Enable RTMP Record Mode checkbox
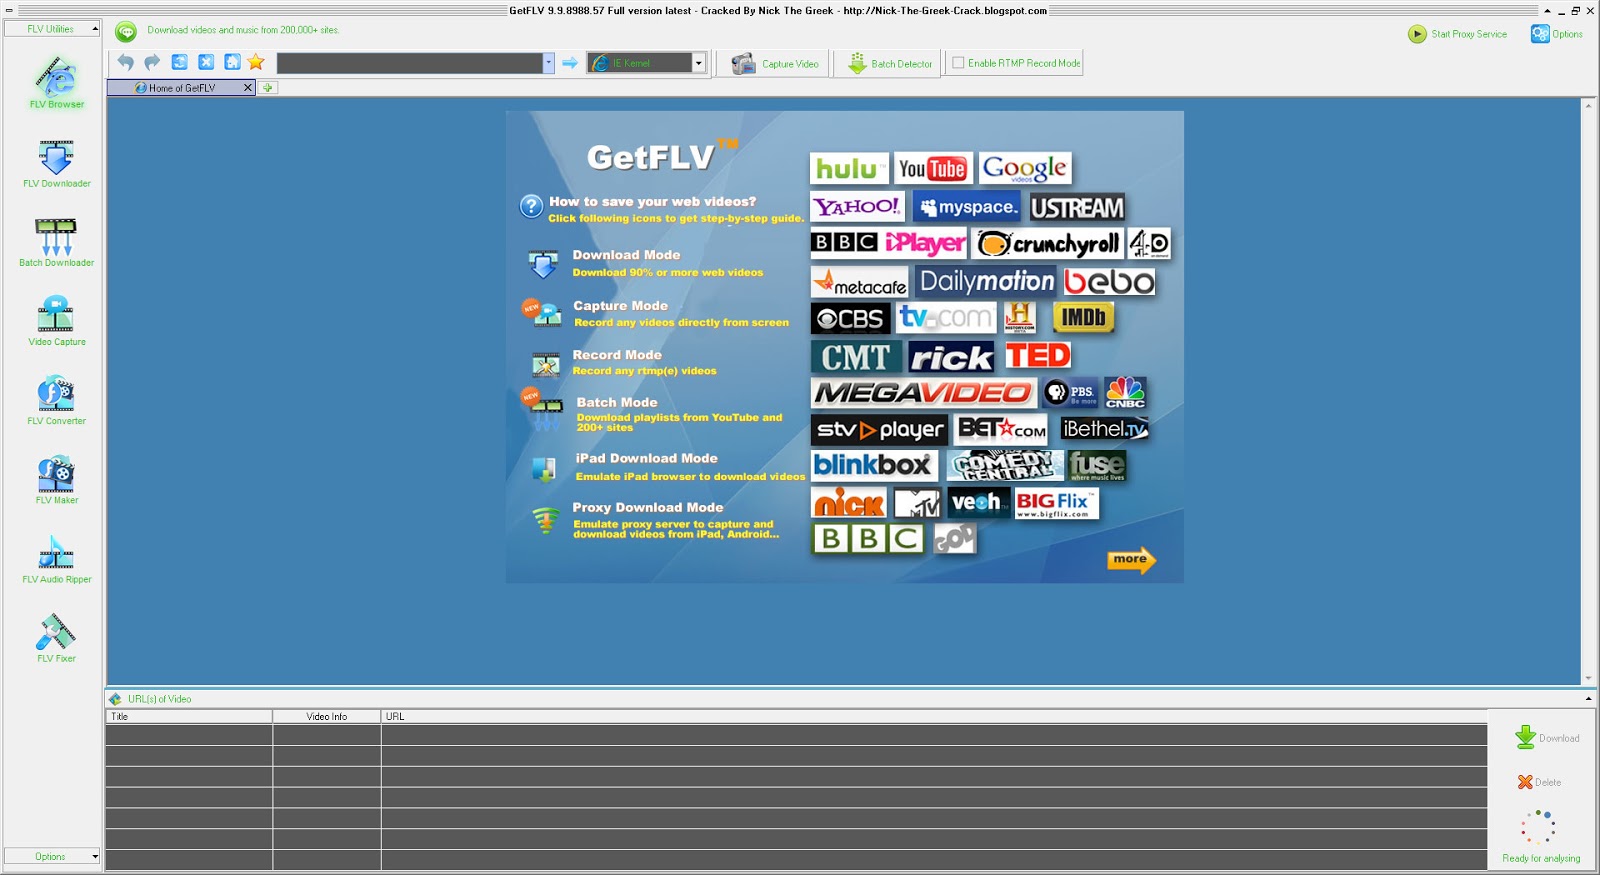Viewport: 1600px width, 875px height. [958, 63]
